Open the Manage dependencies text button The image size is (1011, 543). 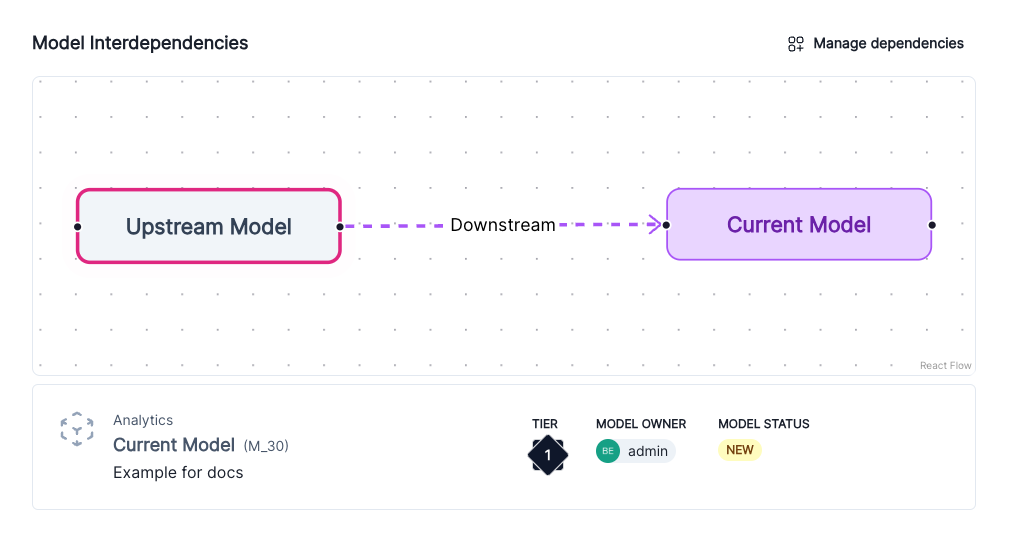tap(888, 44)
